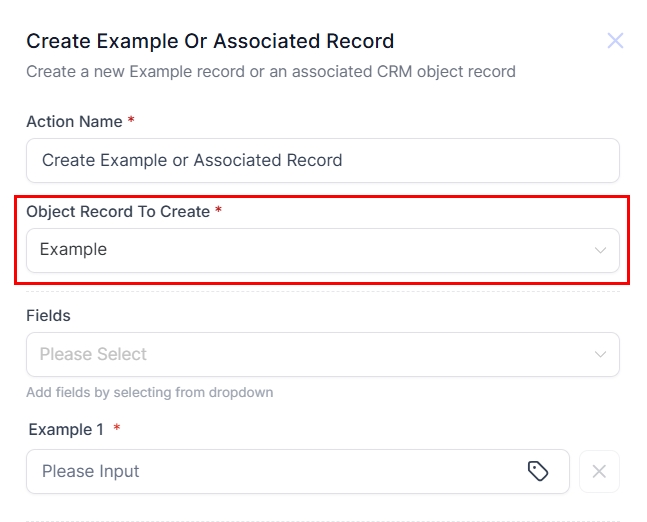647x522 pixels.
Task: Click the dashed divider below the object dropdown
Action: [x=322, y=291]
